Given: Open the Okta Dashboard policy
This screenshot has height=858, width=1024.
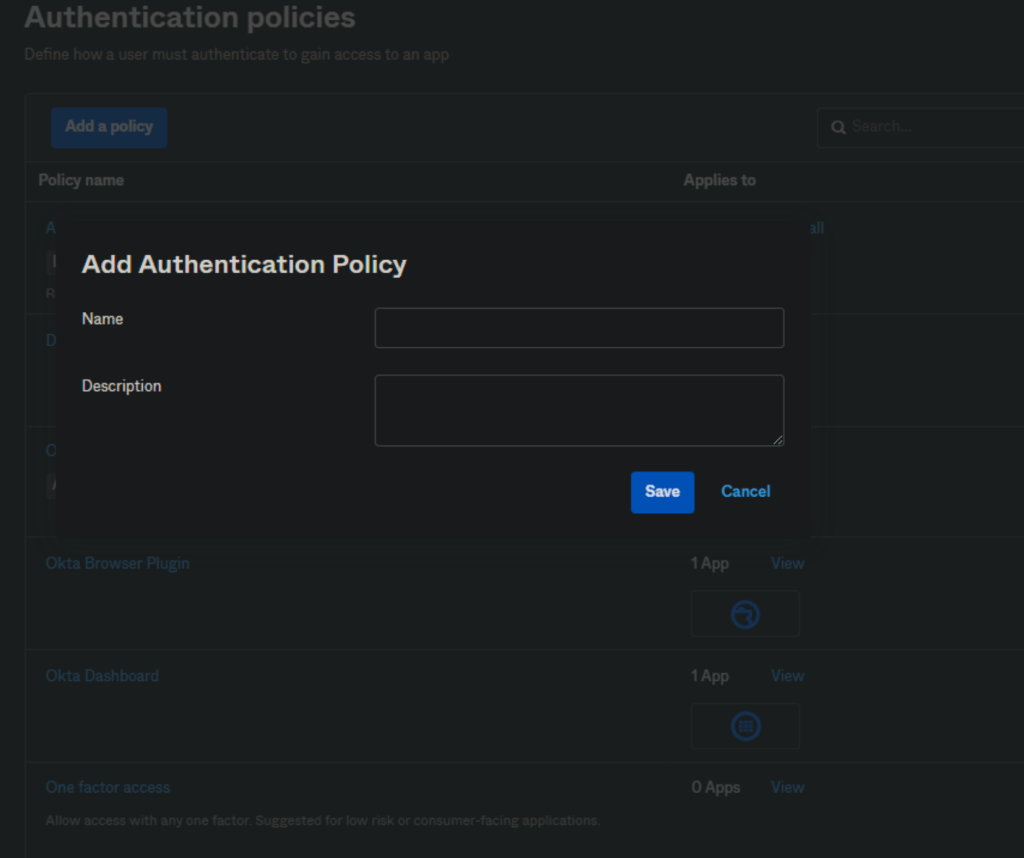Looking at the screenshot, I should pyautogui.click(x=102, y=676).
